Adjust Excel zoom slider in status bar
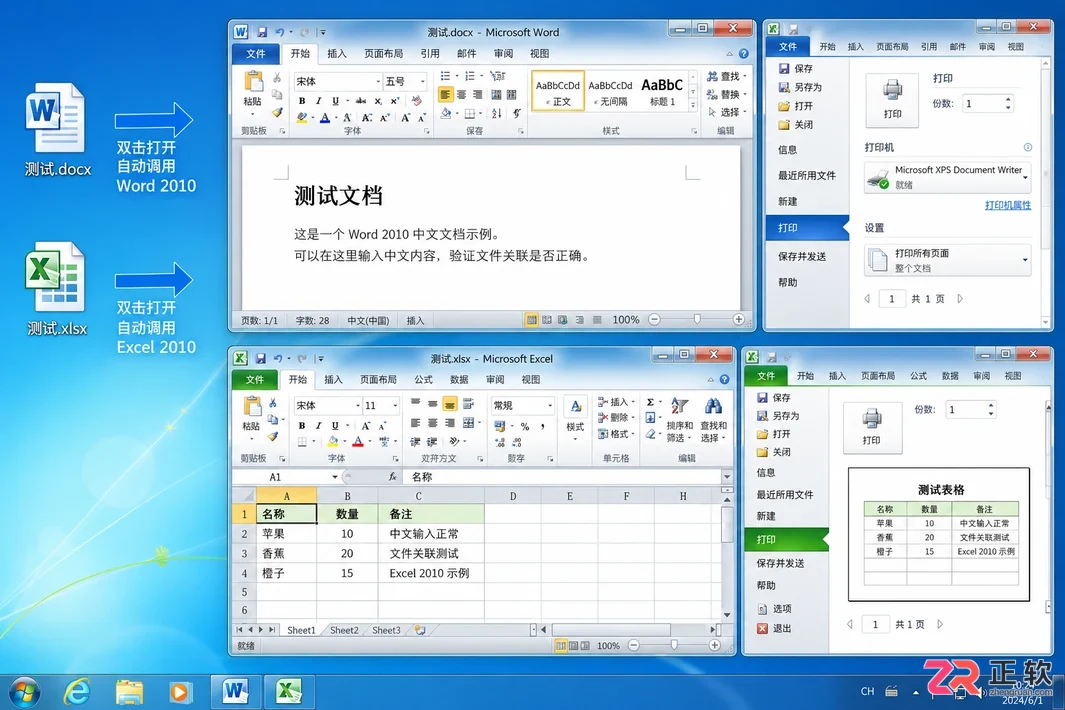This screenshot has height=710, width=1065. [674, 645]
